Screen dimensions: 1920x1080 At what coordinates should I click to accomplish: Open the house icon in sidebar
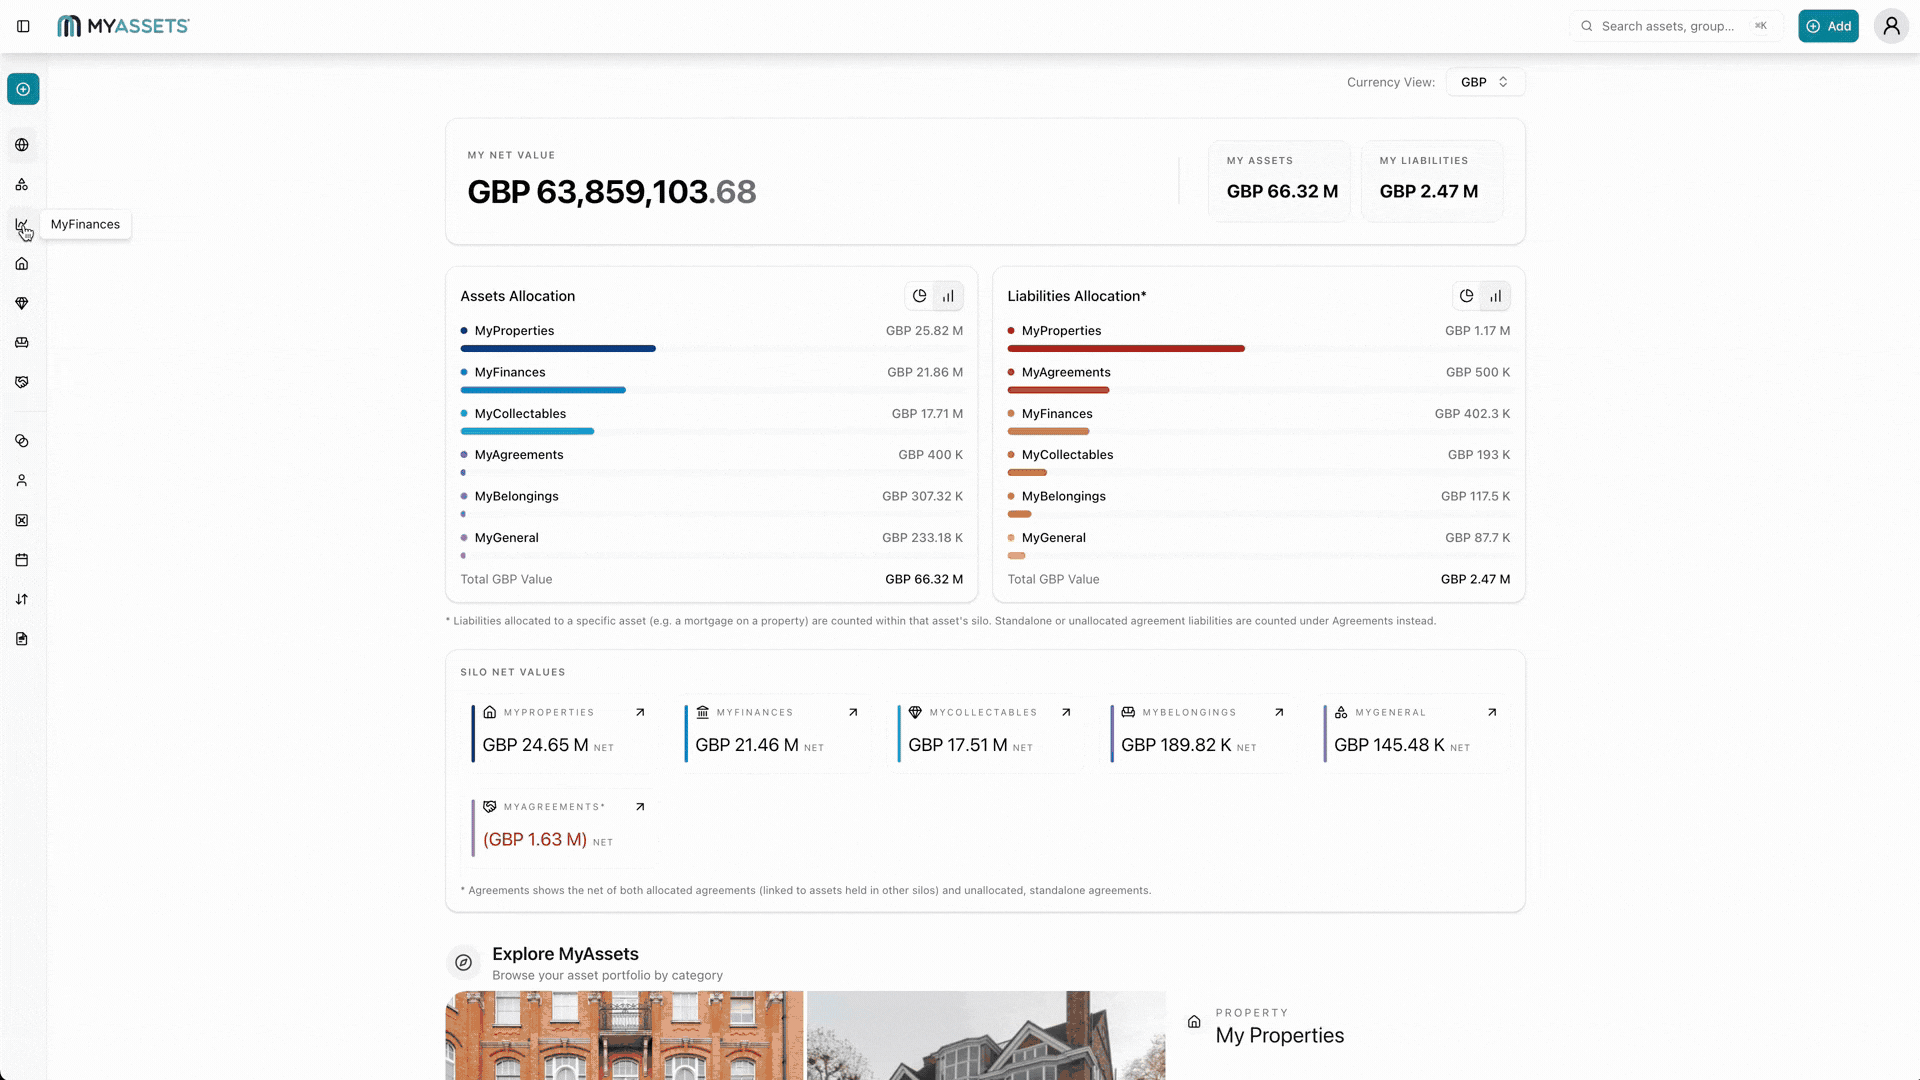click(22, 264)
